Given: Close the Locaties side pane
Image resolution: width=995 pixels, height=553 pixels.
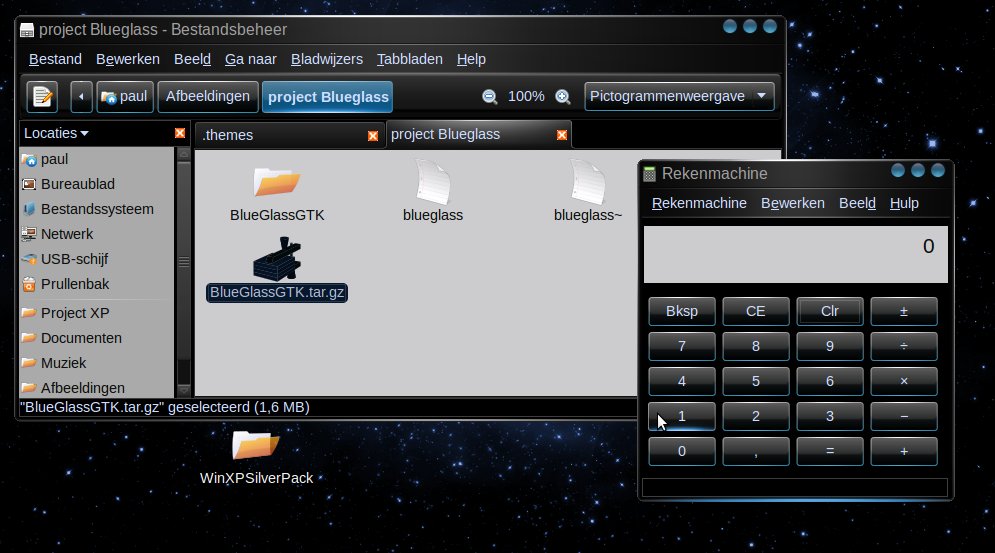Looking at the screenshot, I should click(x=180, y=133).
